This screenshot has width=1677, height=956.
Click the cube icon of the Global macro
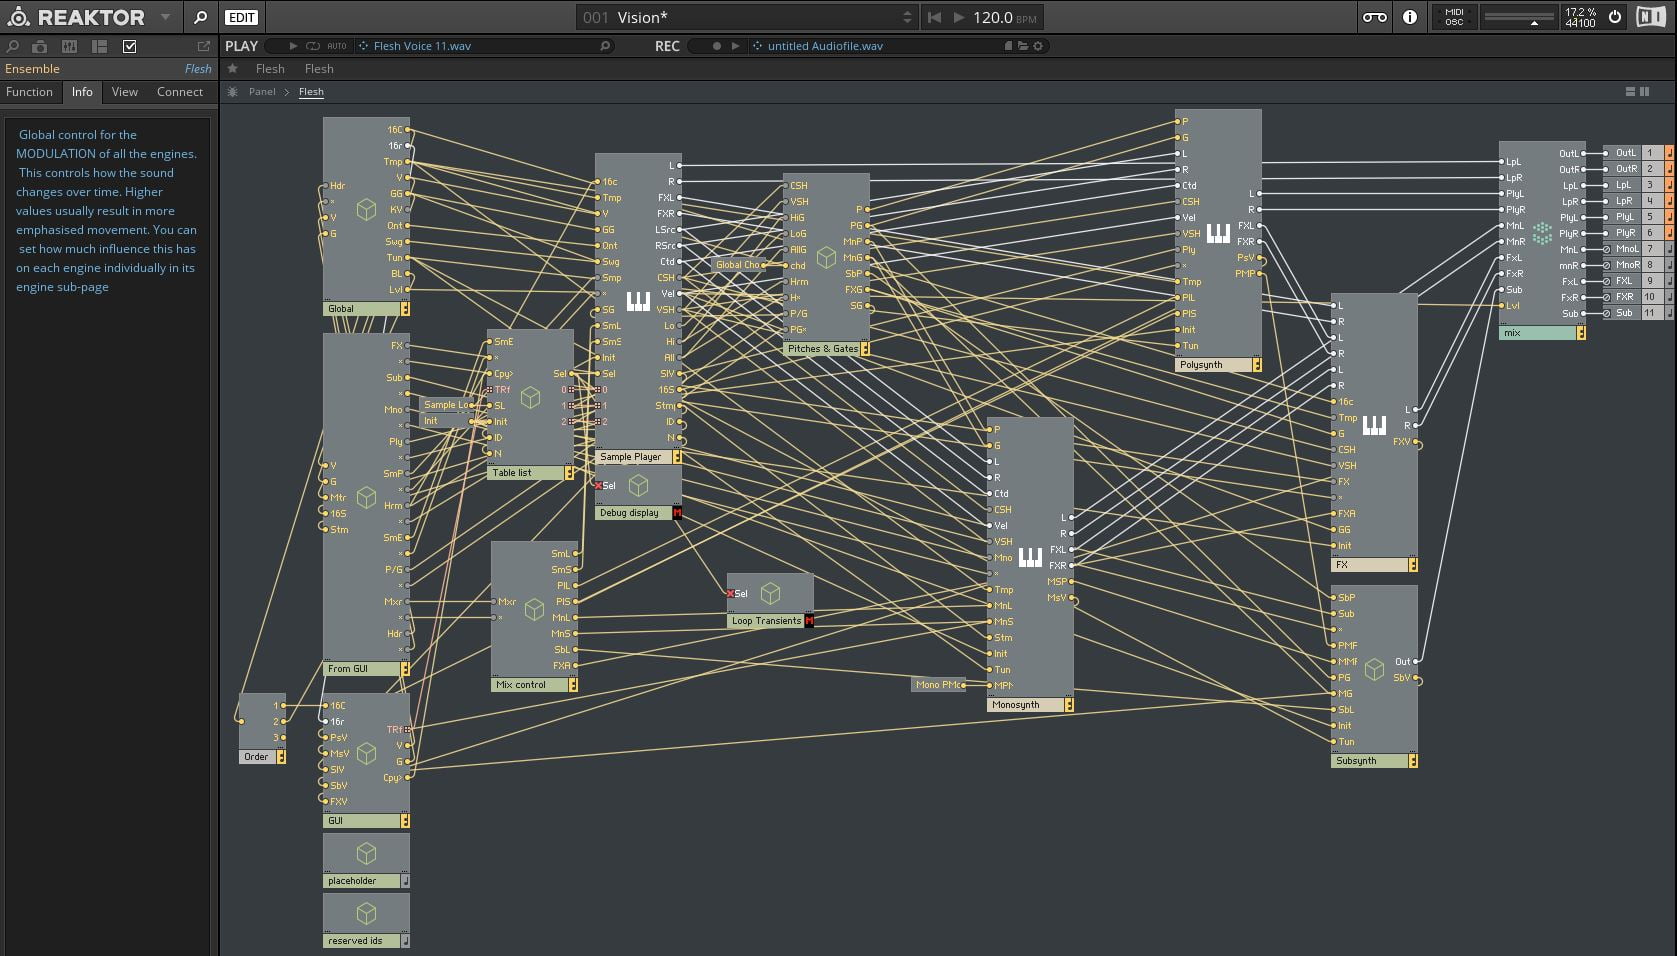[366, 209]
